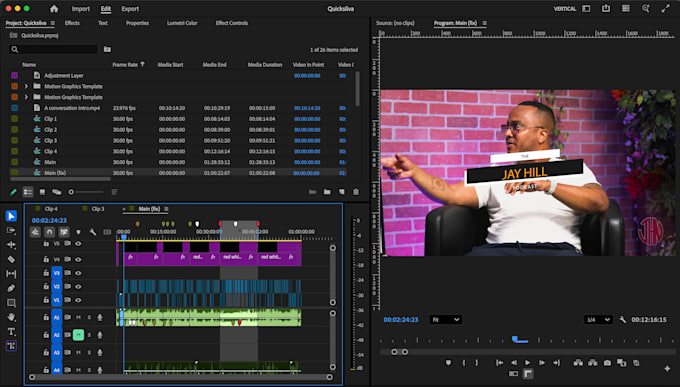This screenshot has height=387, width=680.
Task: Click blue label swatch of A conversation intro.mp4
Action: (14, 108)
